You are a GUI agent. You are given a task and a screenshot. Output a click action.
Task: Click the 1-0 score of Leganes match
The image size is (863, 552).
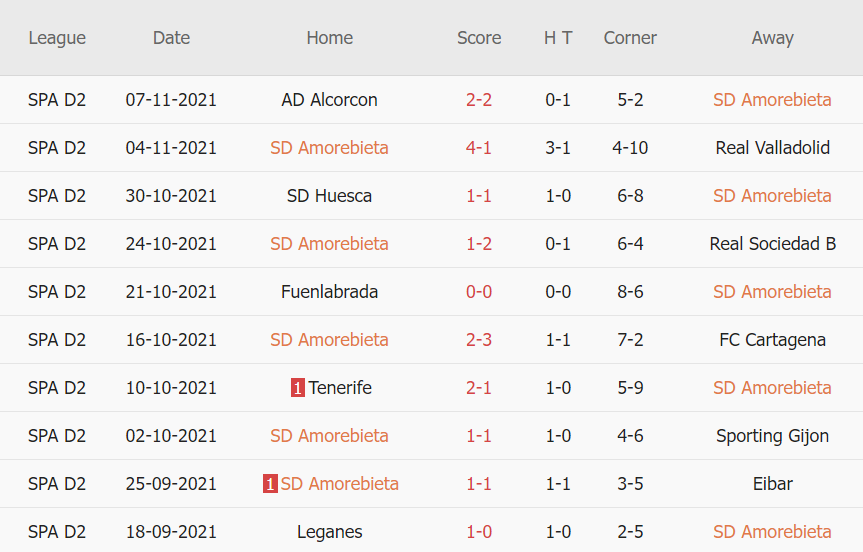coord(479,532)
